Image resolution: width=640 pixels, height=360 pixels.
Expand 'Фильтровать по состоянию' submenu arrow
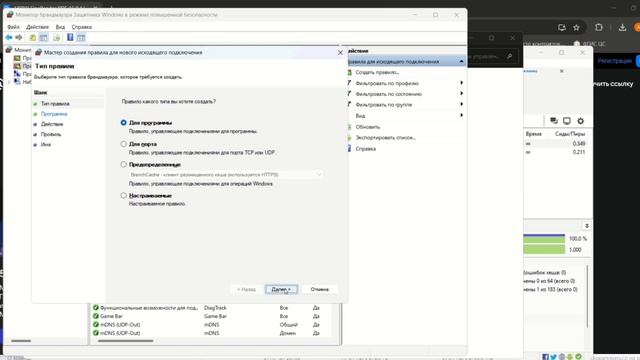tap(461, 93)
